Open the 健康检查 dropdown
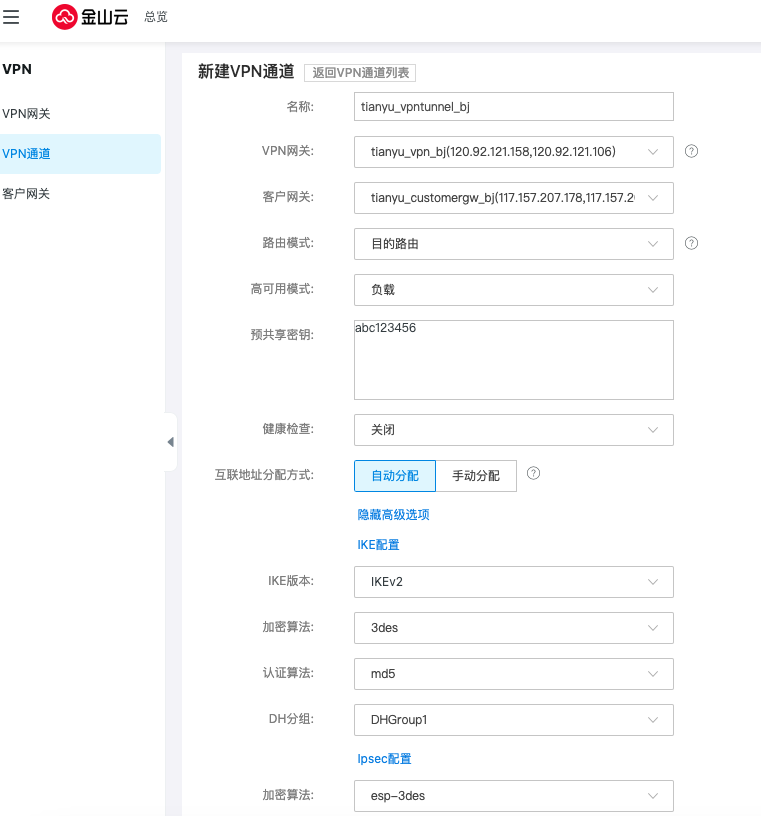The width and height of the screenshot is (761, 816). coord(513,430)
